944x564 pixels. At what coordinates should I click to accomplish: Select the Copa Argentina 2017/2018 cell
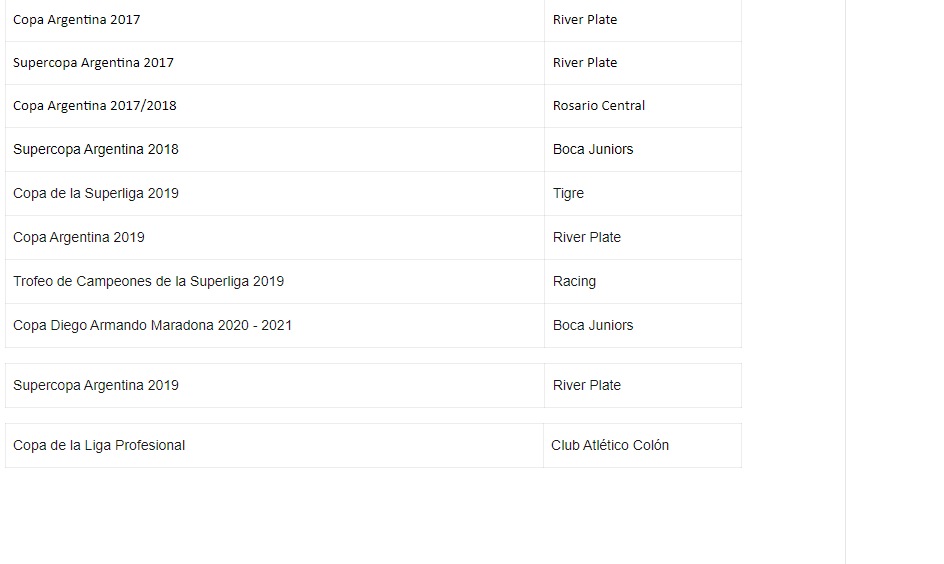click(275, 106)
